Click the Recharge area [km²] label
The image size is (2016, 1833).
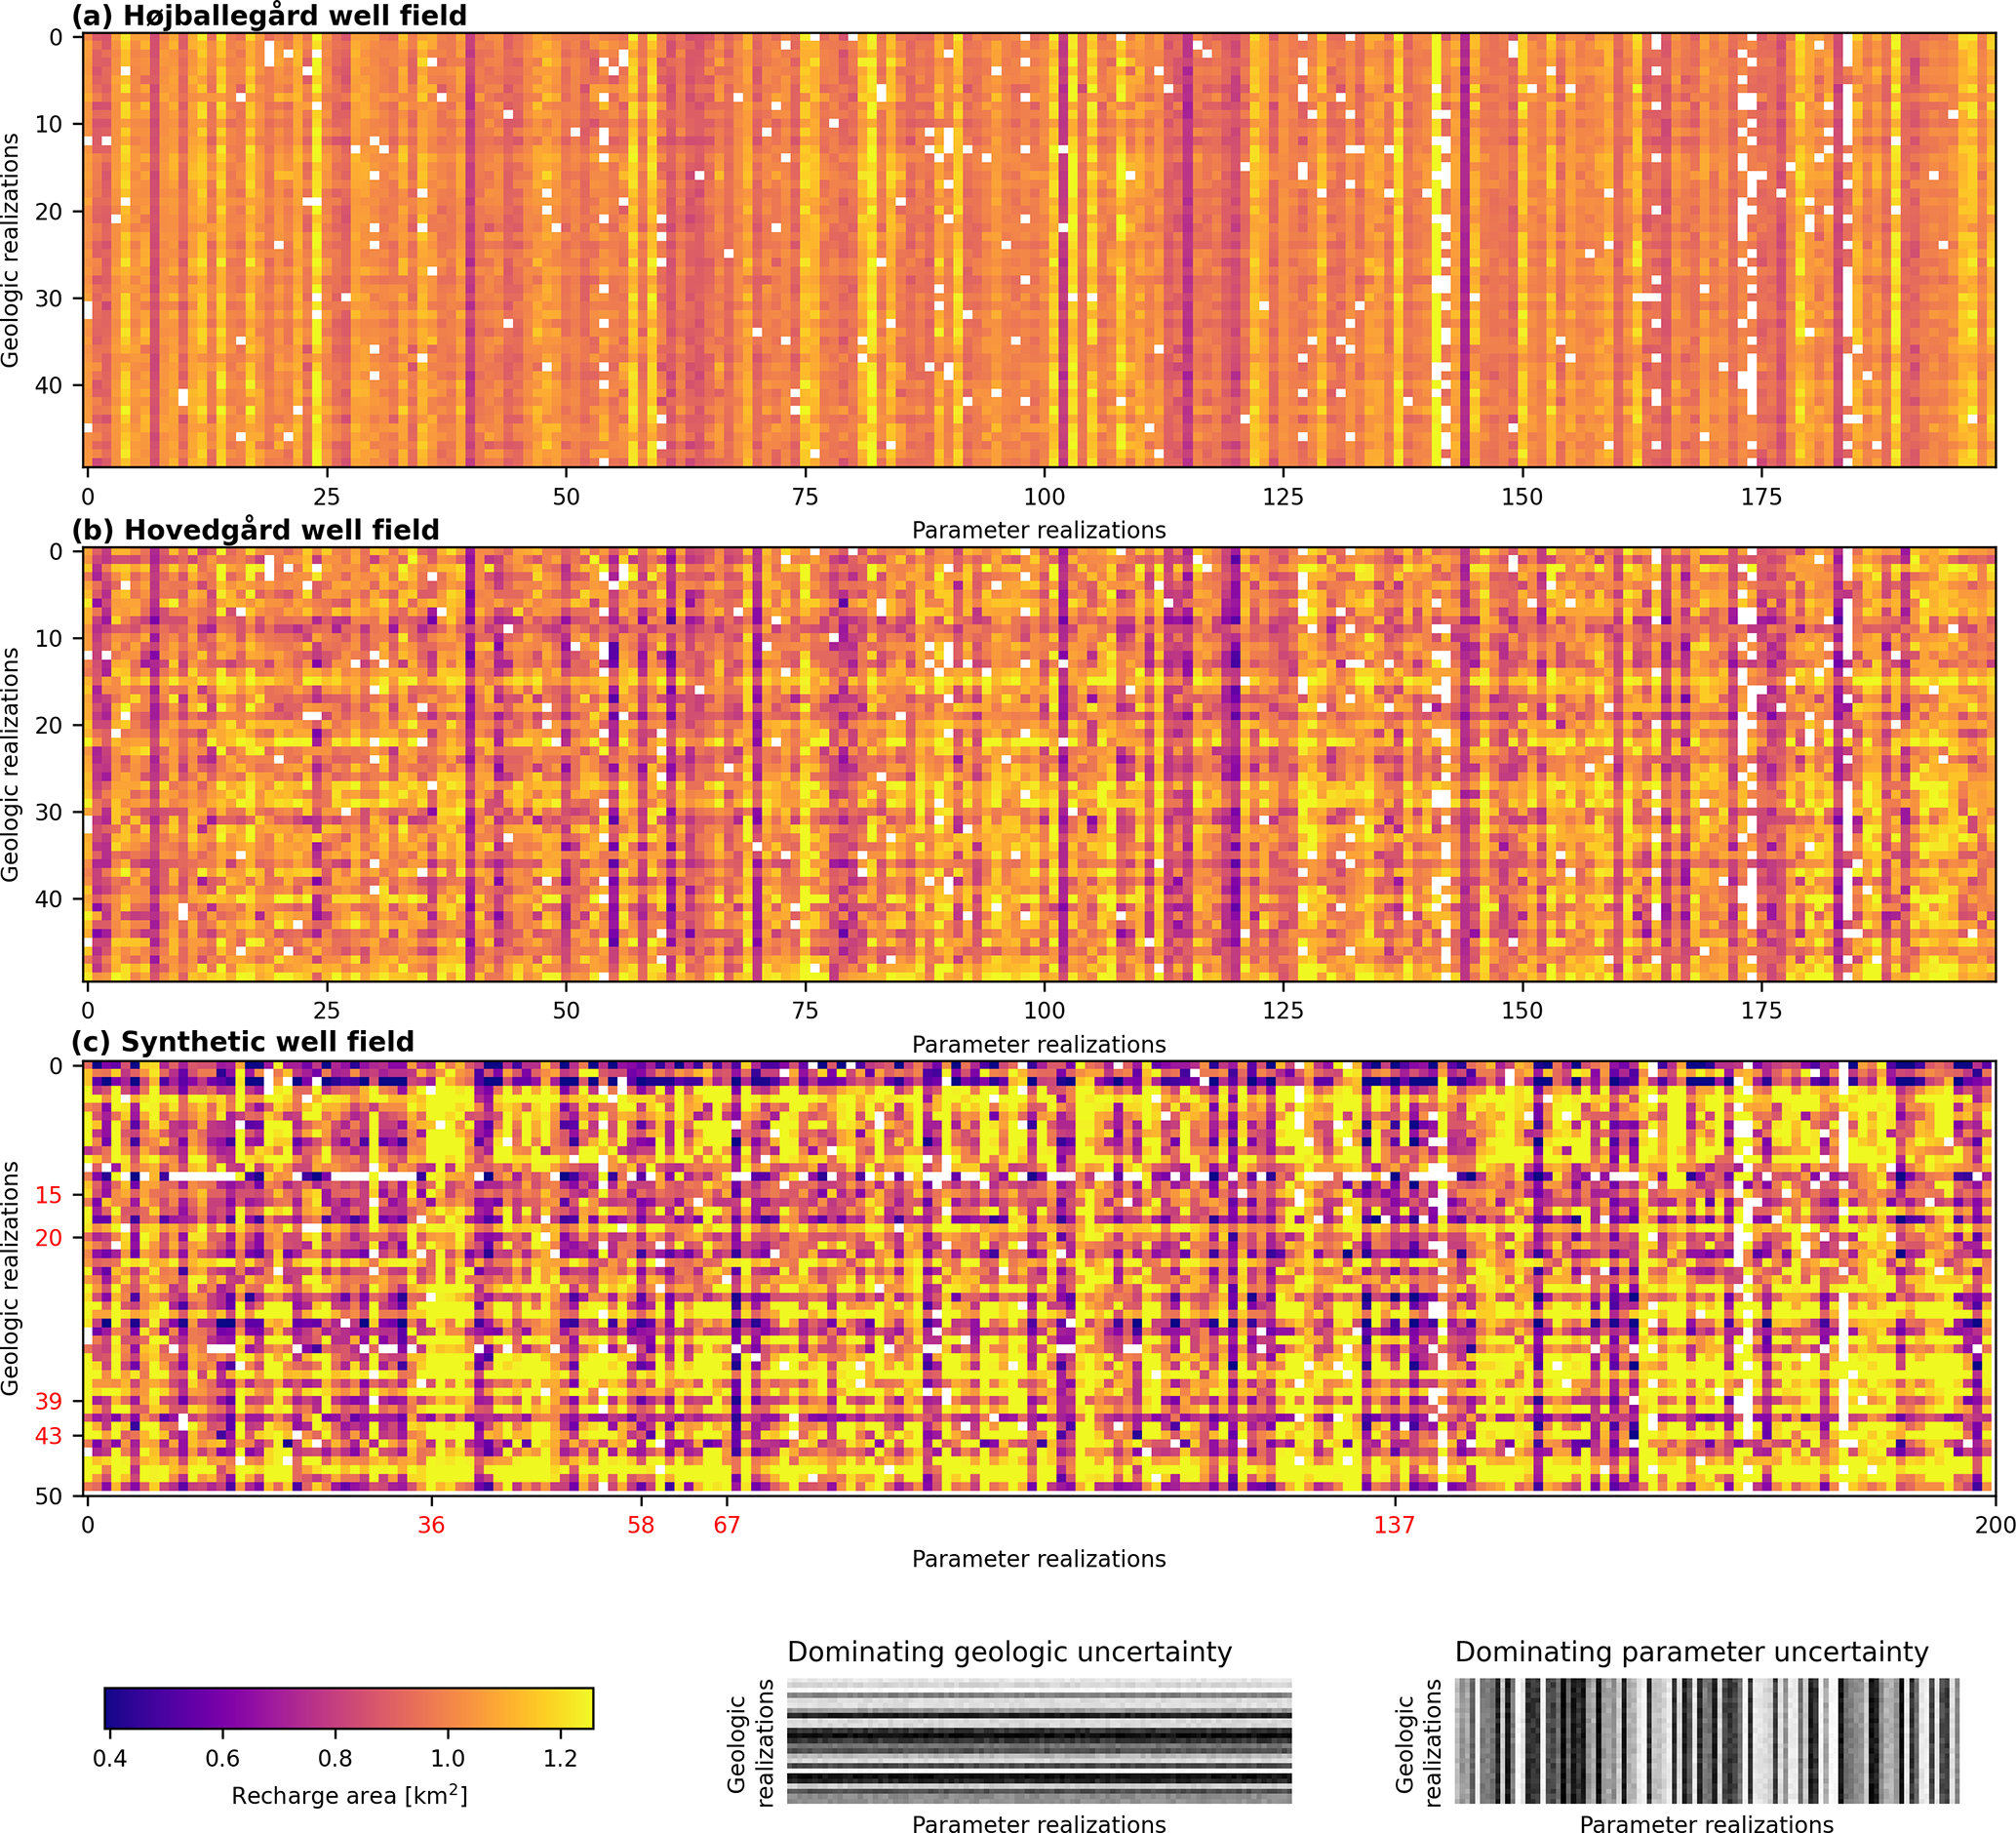349,1796
